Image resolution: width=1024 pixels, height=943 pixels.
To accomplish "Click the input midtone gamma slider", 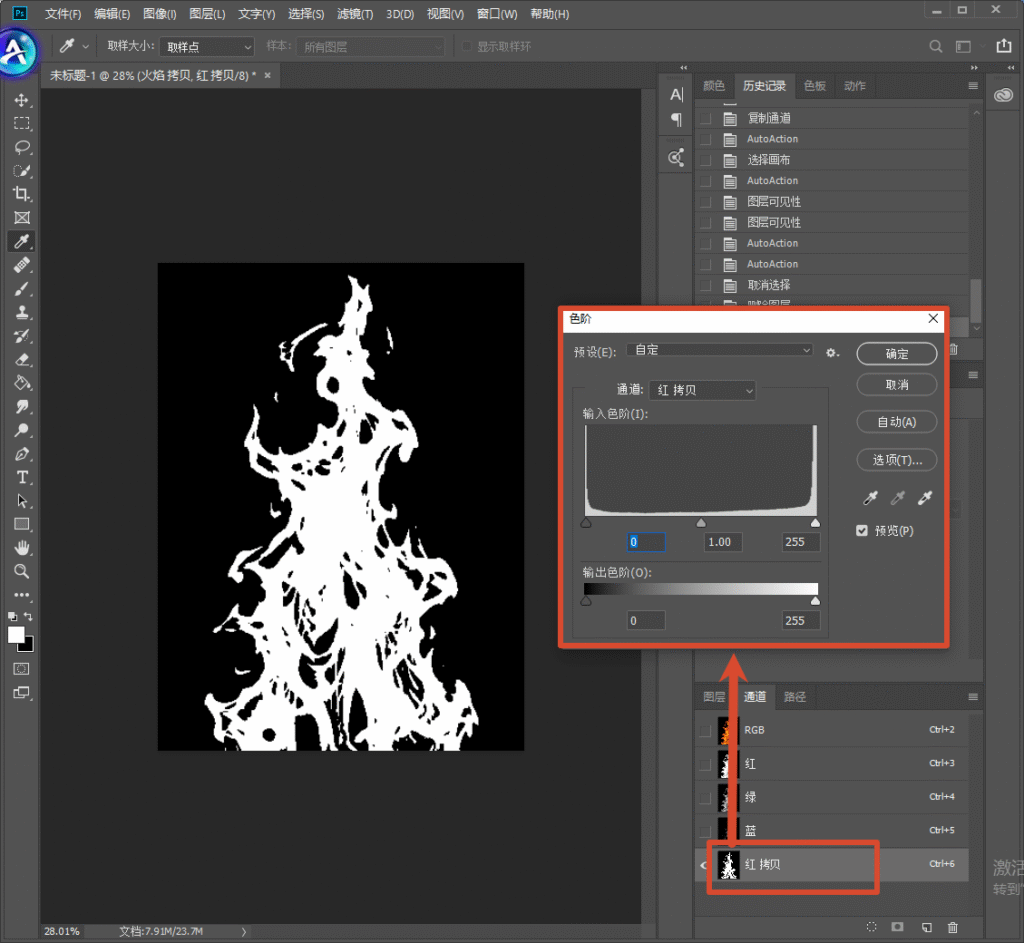I will click(x=701, y=522).
